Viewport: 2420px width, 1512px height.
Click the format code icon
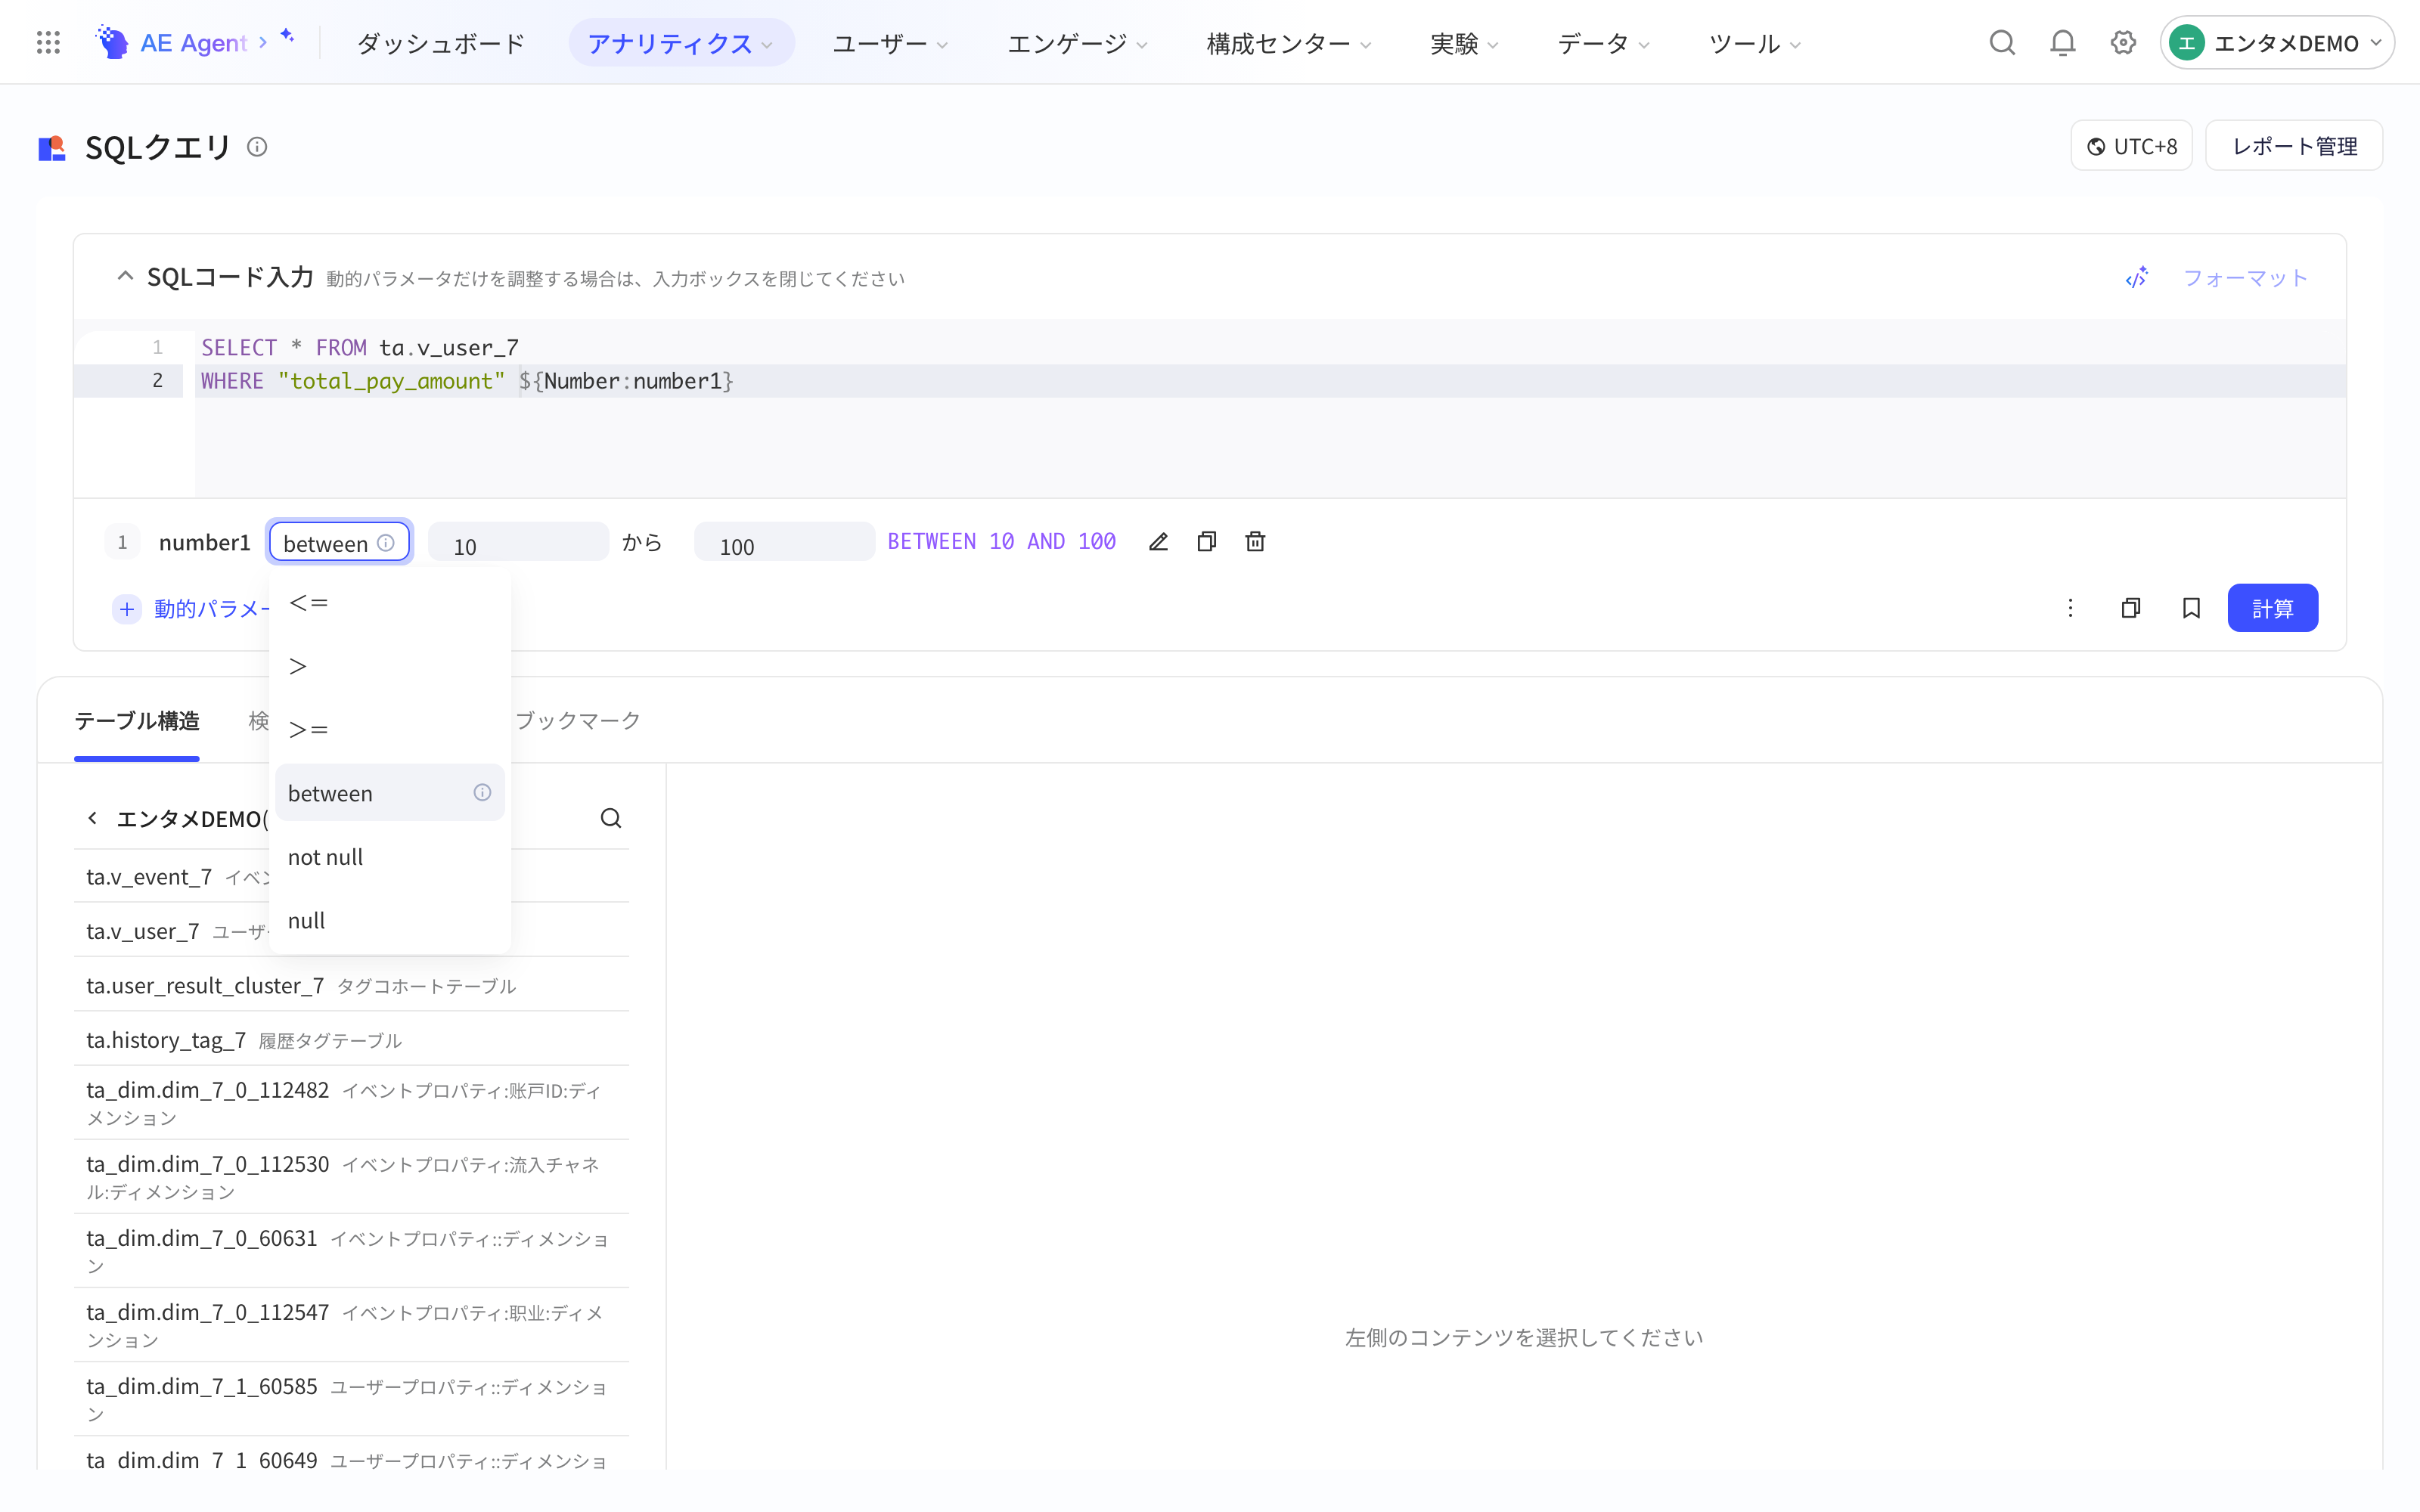point(2136,278)
